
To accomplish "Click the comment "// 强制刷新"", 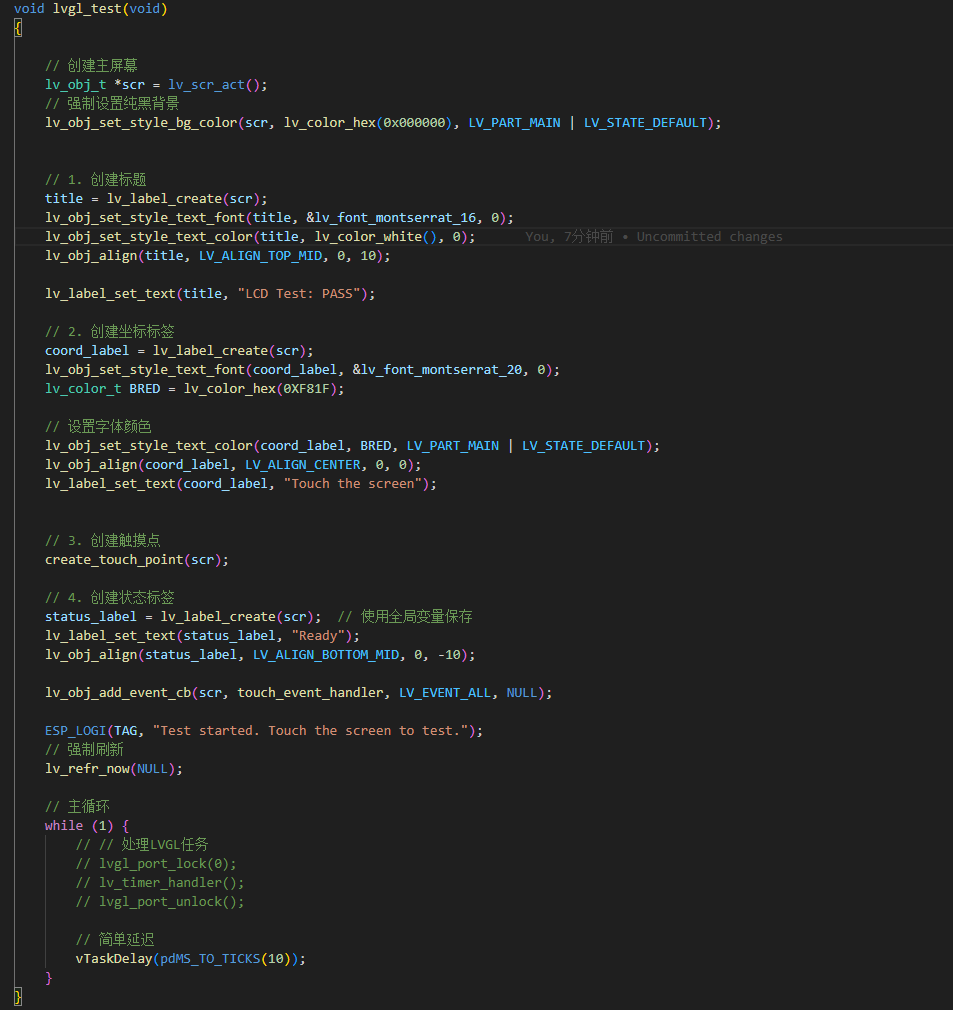I will click(x=84, y=750).
